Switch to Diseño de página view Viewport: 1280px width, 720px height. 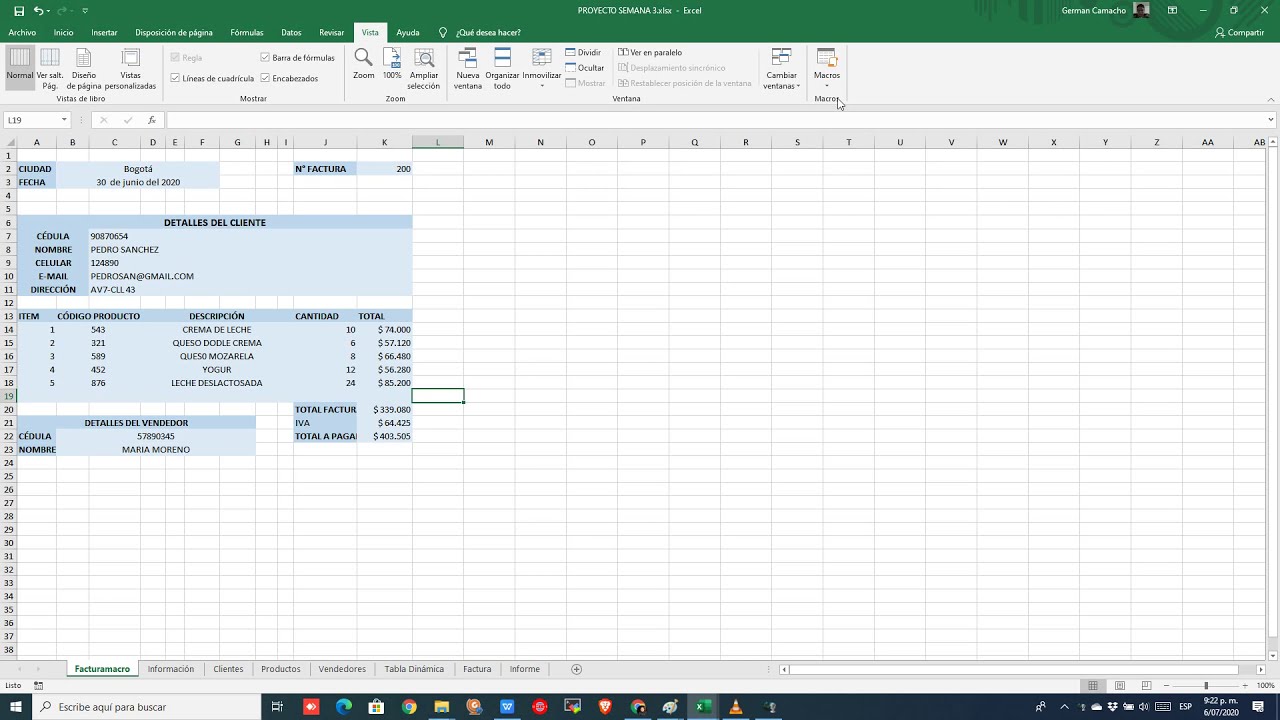pyautogui.click(x=84, y=69)
